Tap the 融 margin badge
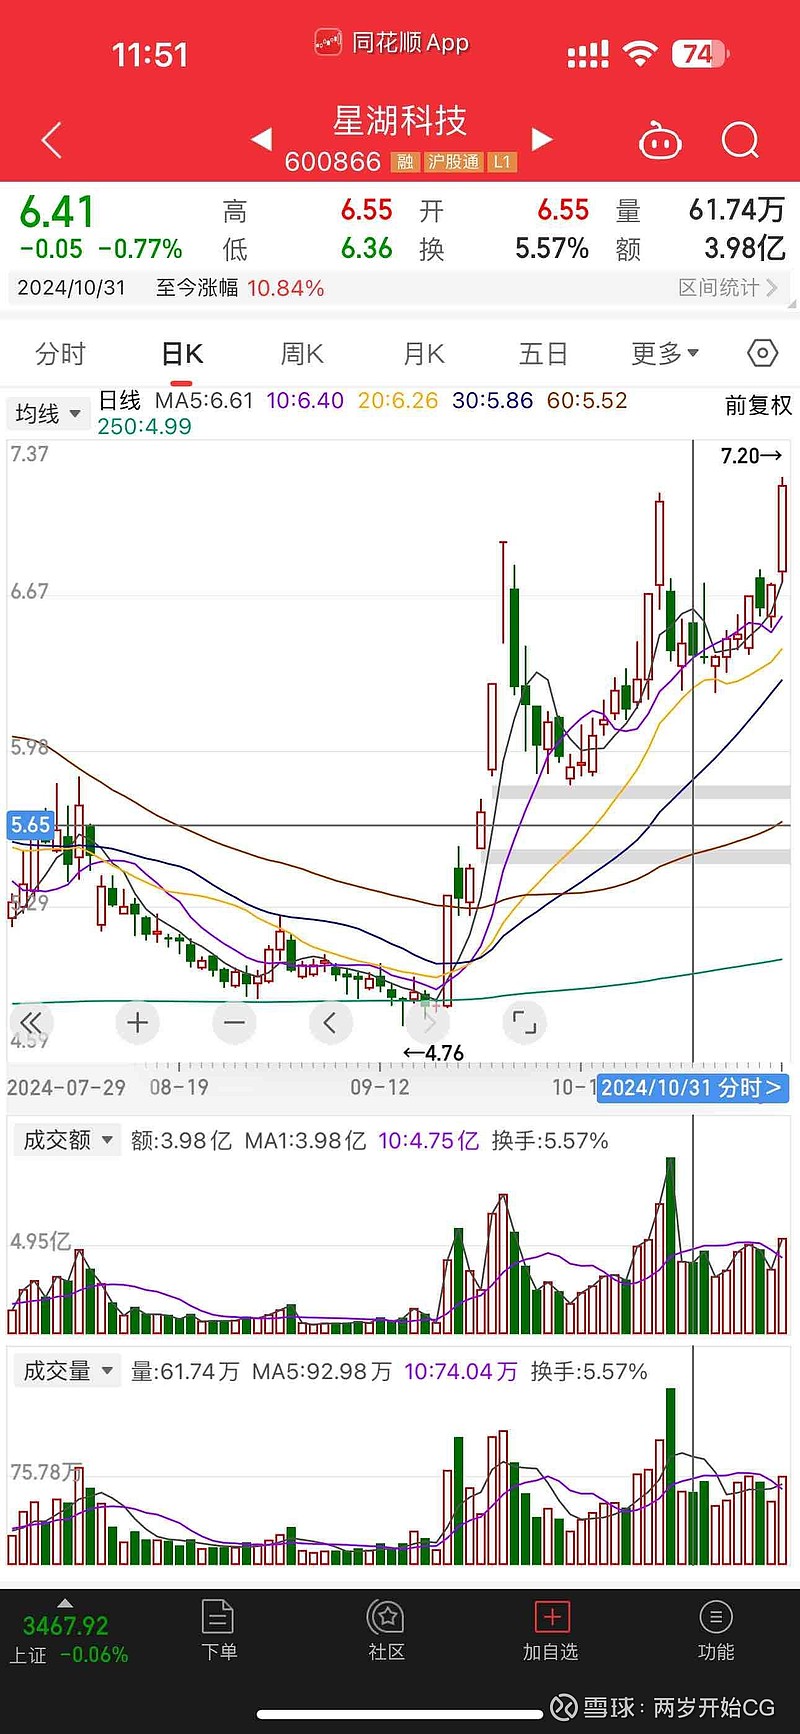The width and height of the screenshot is (800, 1734). click(405, 162)
